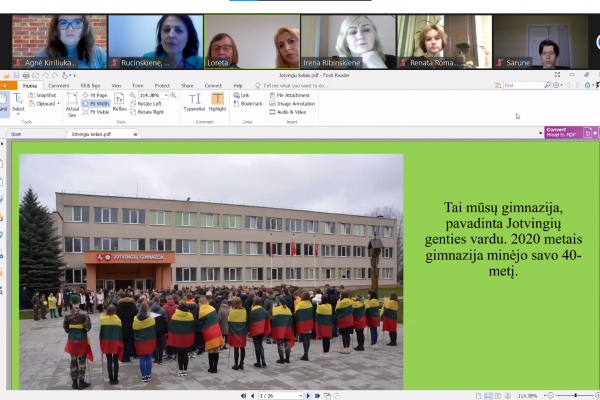This screenshot has width=600, height=400.
Task: Select the Highlight tool
Action: 217,102
